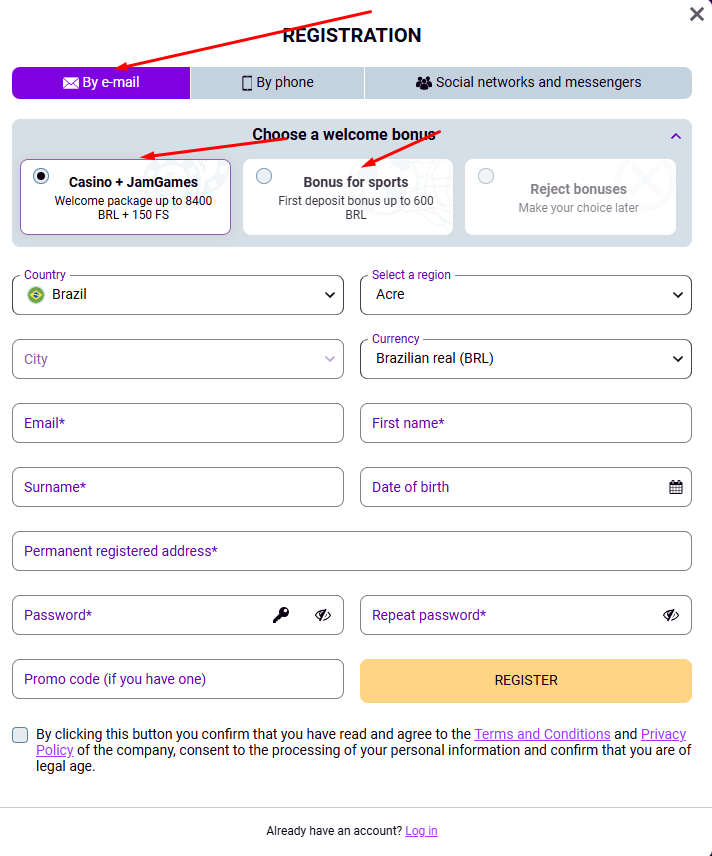Click the REGISTER button
The image size is (712, 856).
[x=526, y=681]
